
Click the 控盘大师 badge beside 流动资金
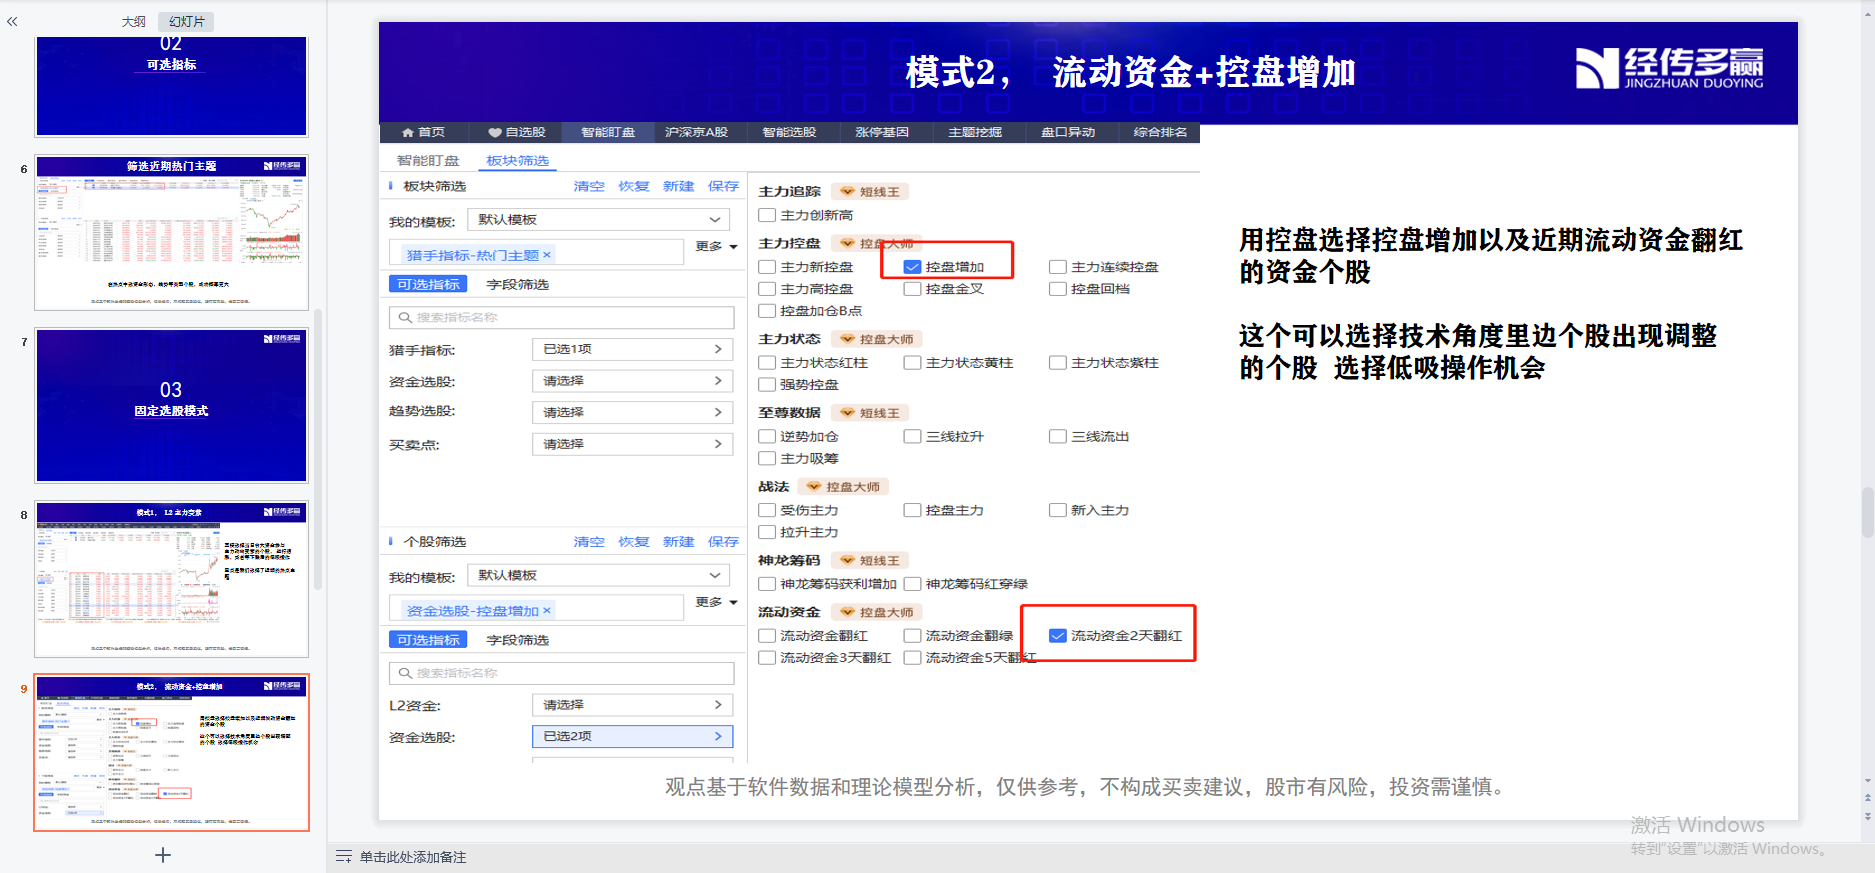[x=877, y=612]
